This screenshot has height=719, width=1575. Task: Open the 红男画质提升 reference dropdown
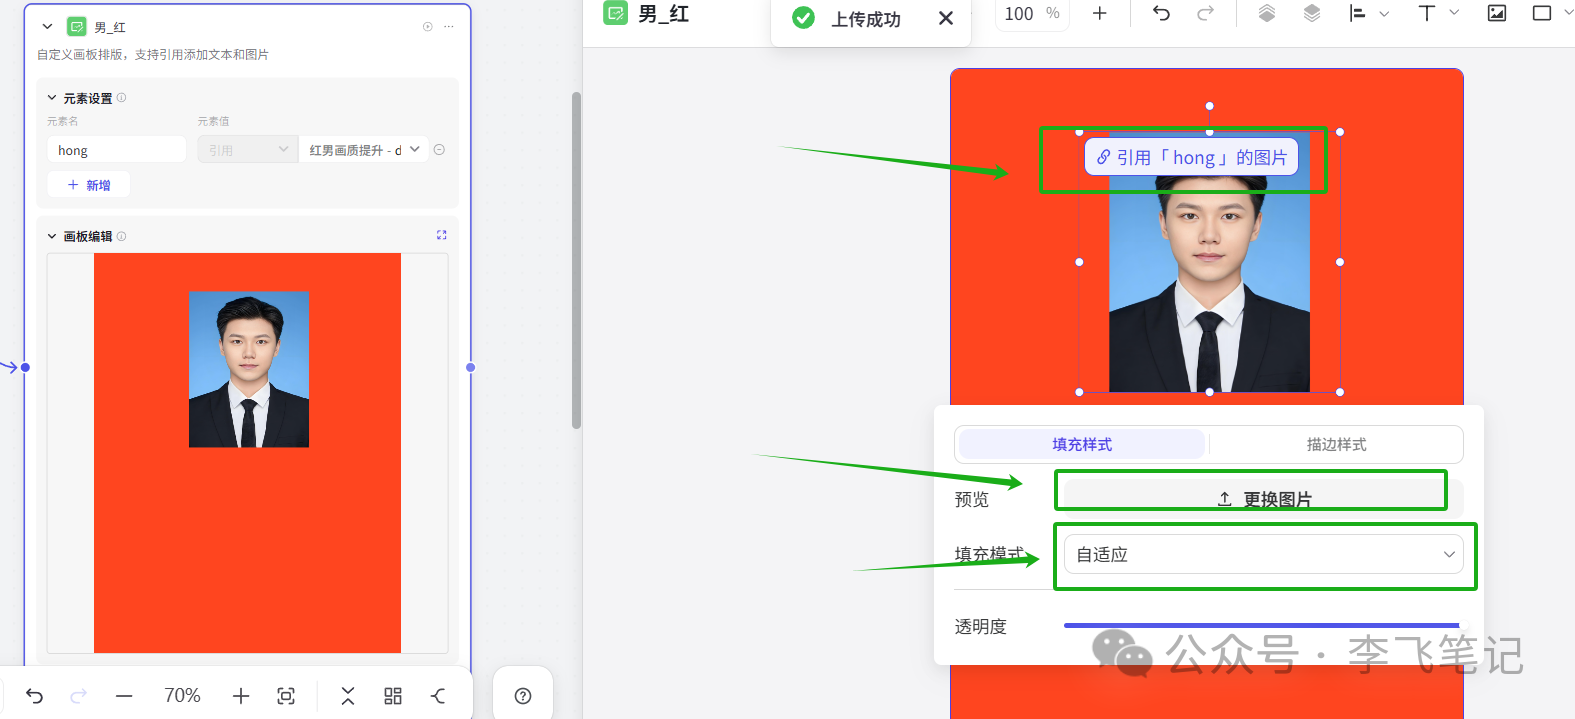coord(363,150)
